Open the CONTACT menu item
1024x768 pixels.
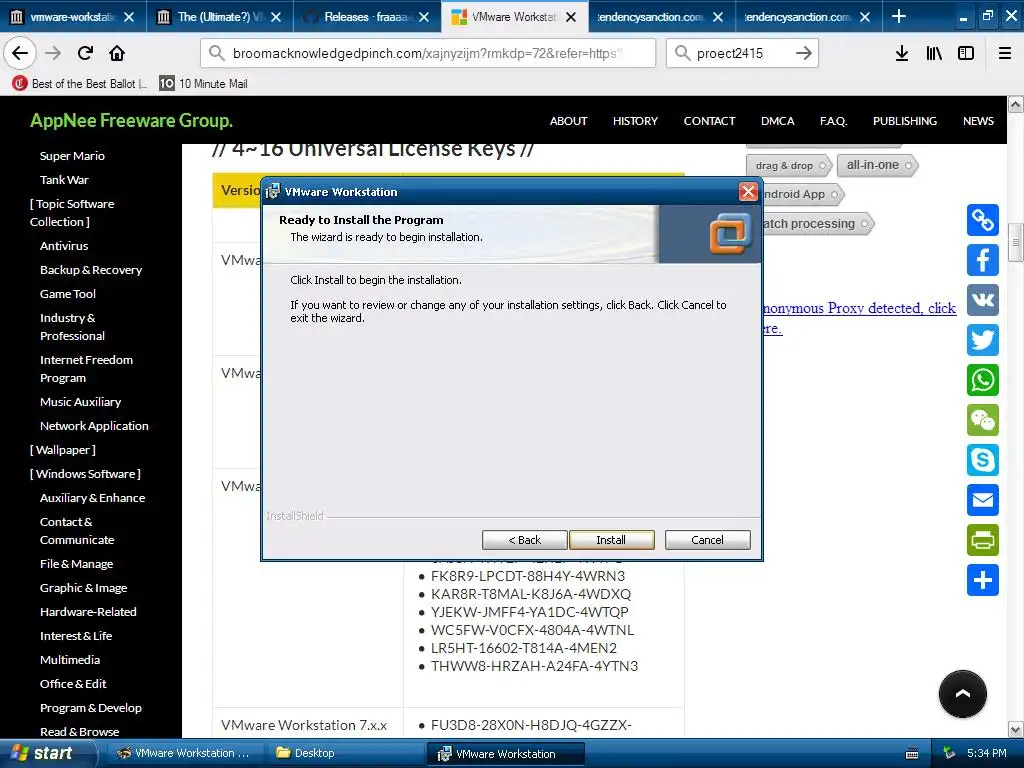709,121
